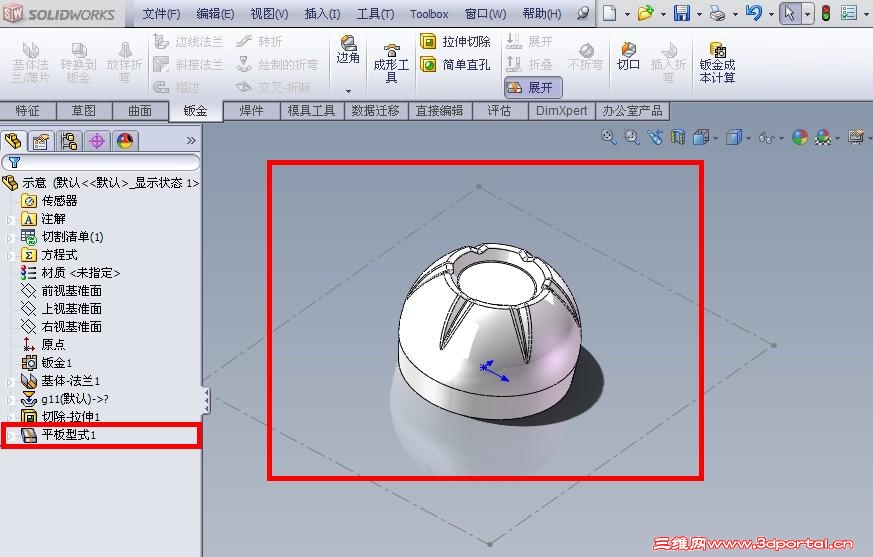Image resolution: width=873 pixels, height=557 pixels.
Task: Switch to the 草图 tab
Action: coord(84,111)
